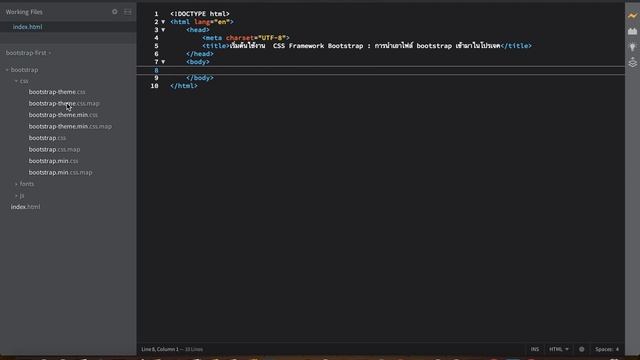The height and width of the screenshot is (360, 640).
Task: Click line number 1 in gutter
Action: coord(156,14)
